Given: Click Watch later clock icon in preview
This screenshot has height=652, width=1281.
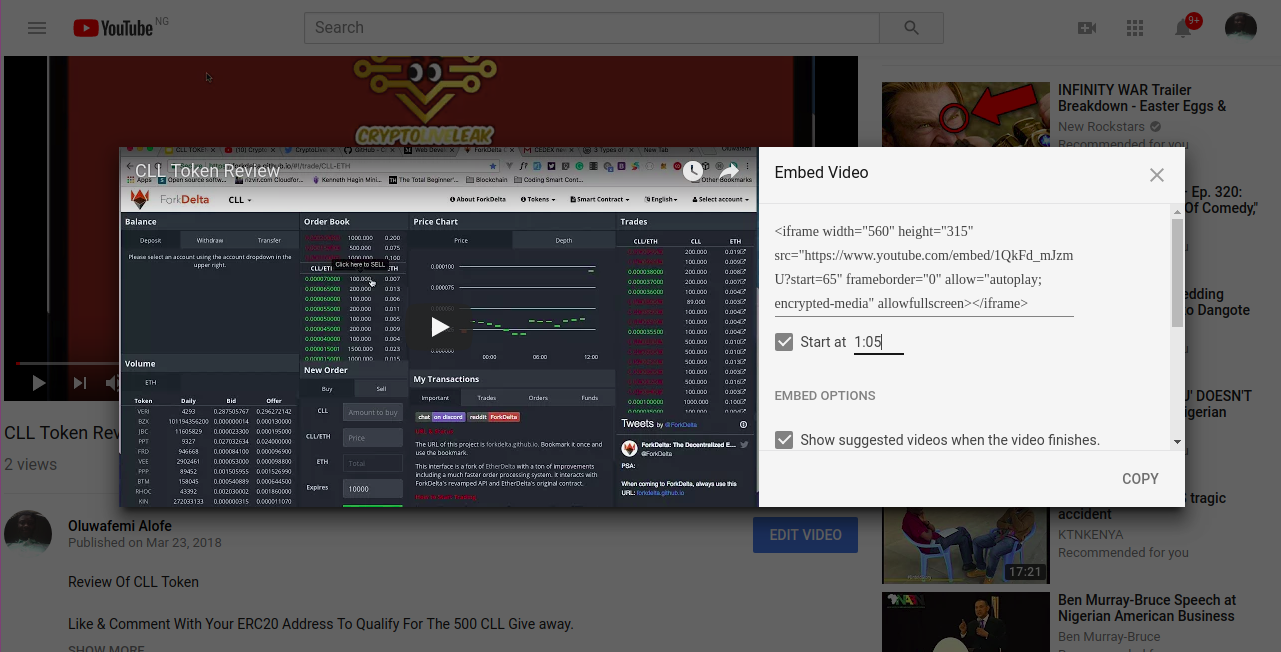Looking at the screenshot, I should [692, 171].
